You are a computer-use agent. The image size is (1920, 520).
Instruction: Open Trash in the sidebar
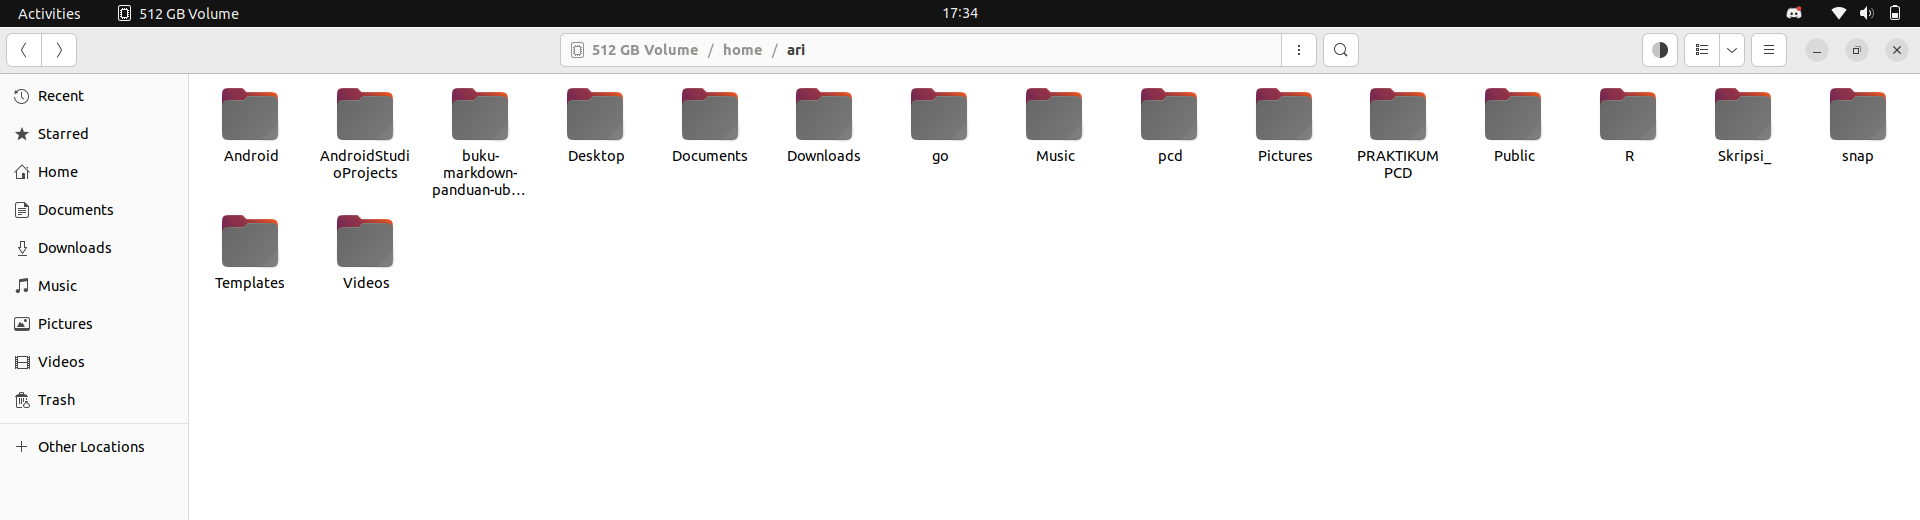click(x=94, y=400)
